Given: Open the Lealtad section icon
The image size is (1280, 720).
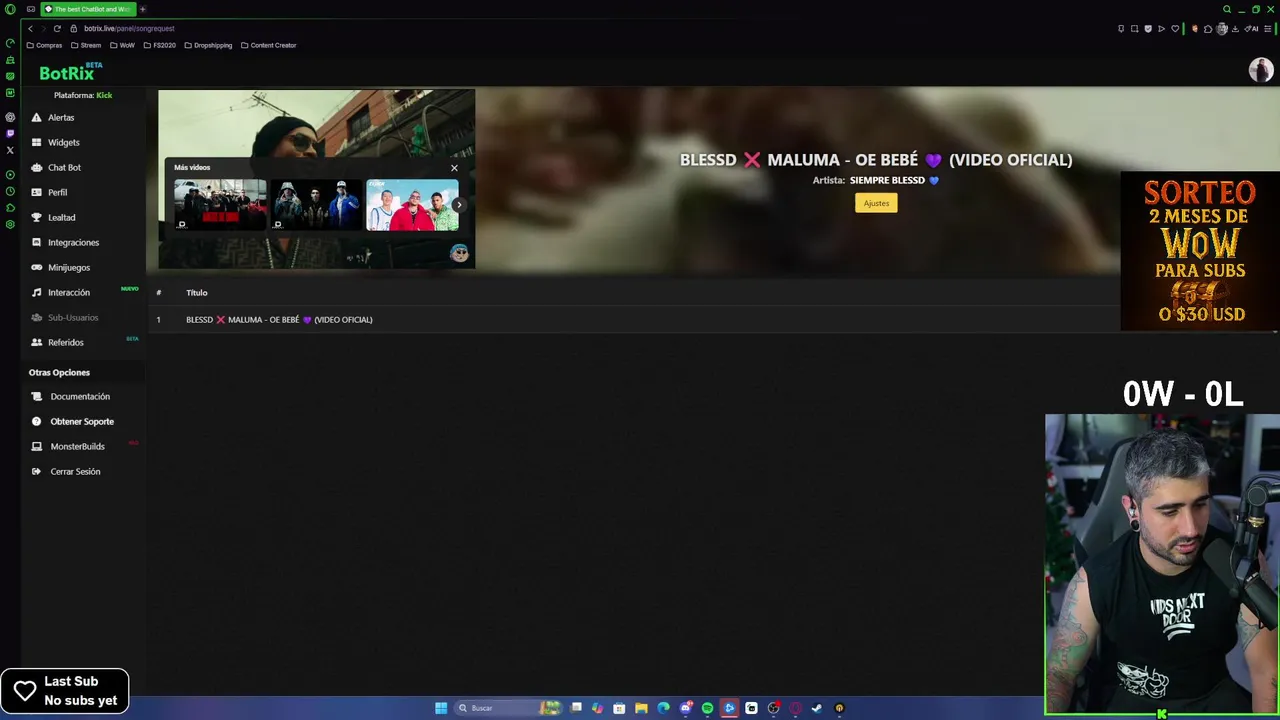Looking at the screenshot, I should (37, 217).
